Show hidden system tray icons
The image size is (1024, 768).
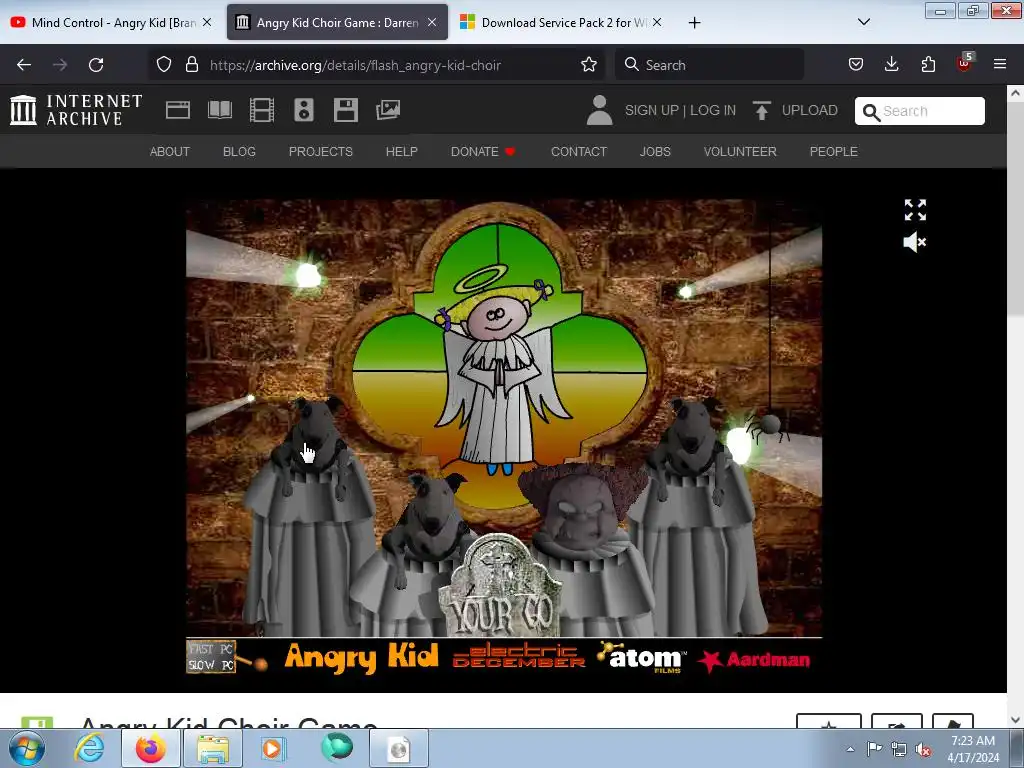(x=850, y=749)
